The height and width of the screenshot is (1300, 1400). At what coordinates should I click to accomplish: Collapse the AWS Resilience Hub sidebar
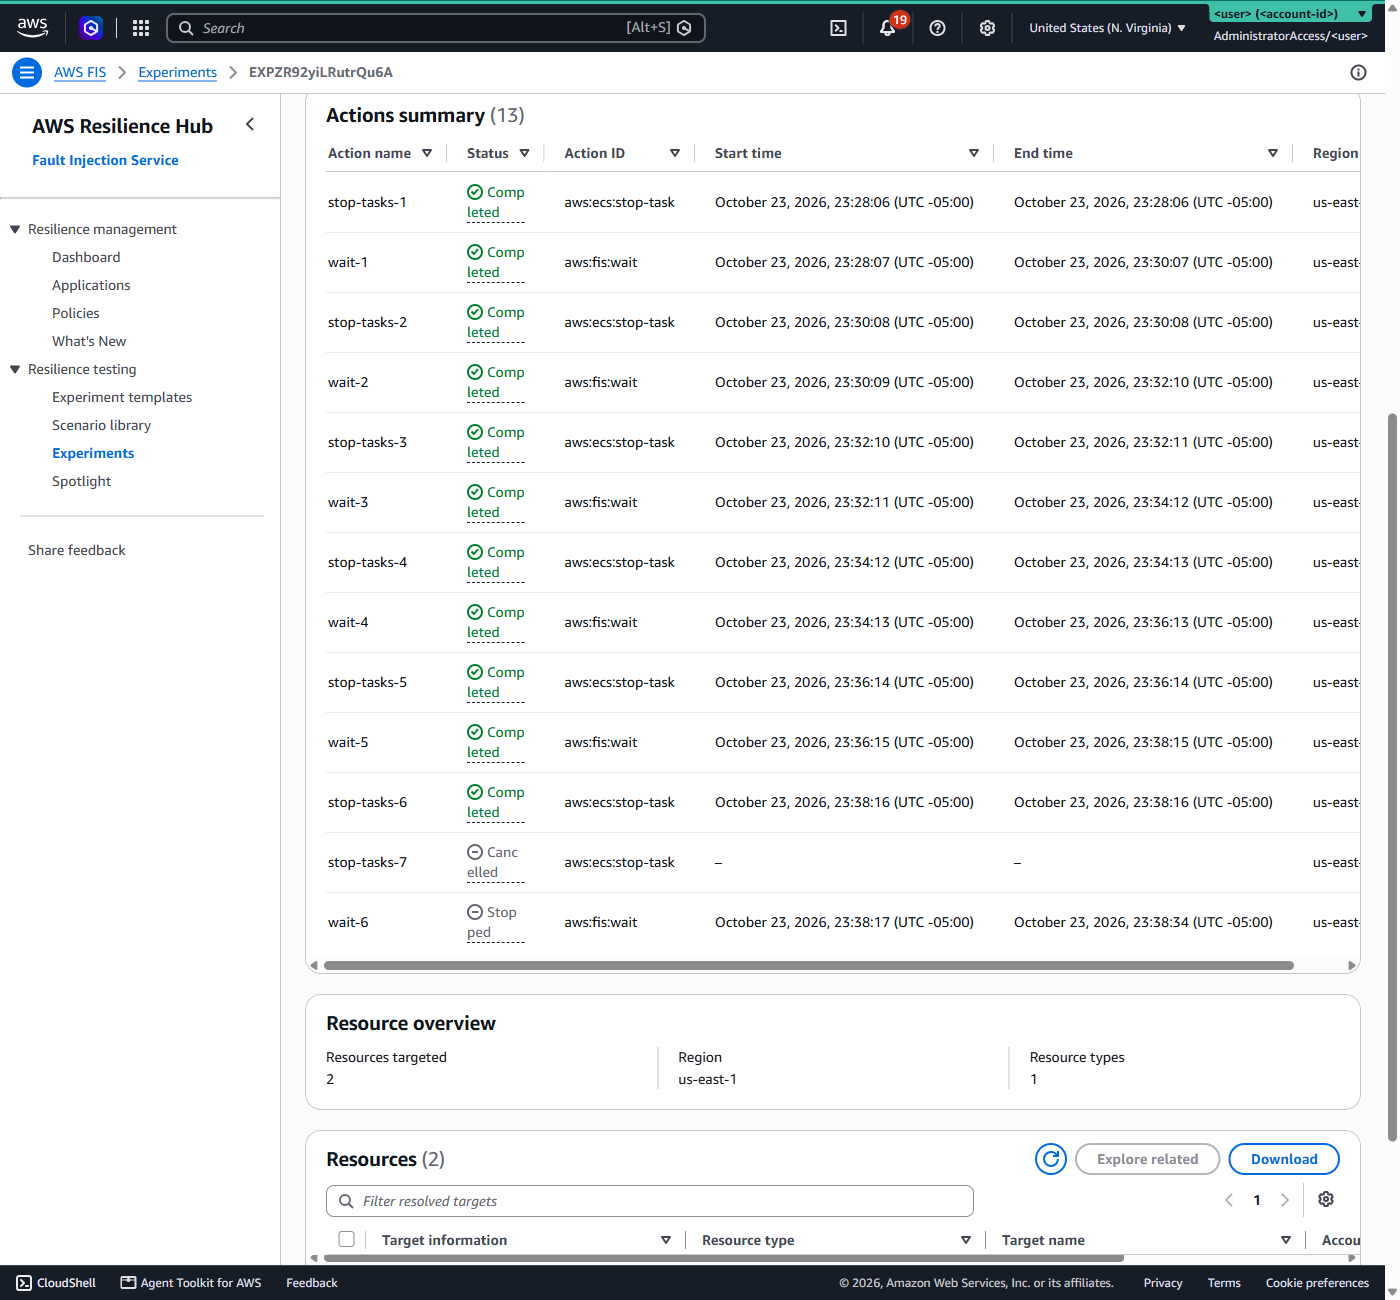point(250,124)
